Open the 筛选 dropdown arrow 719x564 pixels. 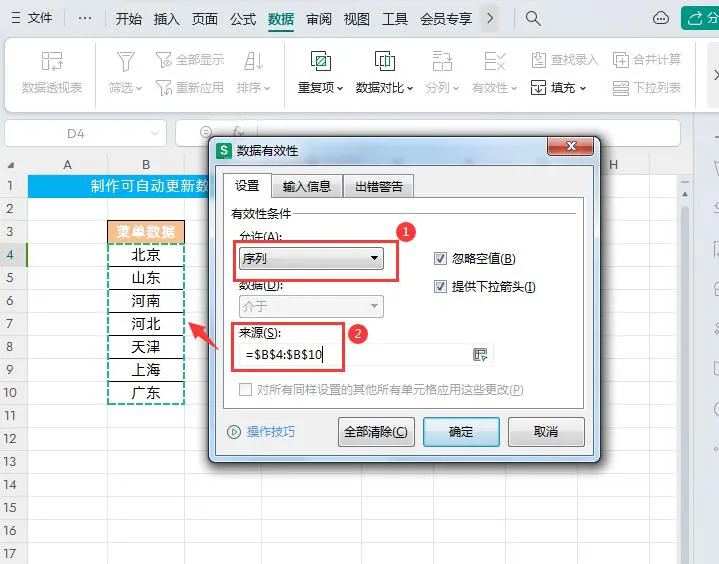tap(138, 88)
